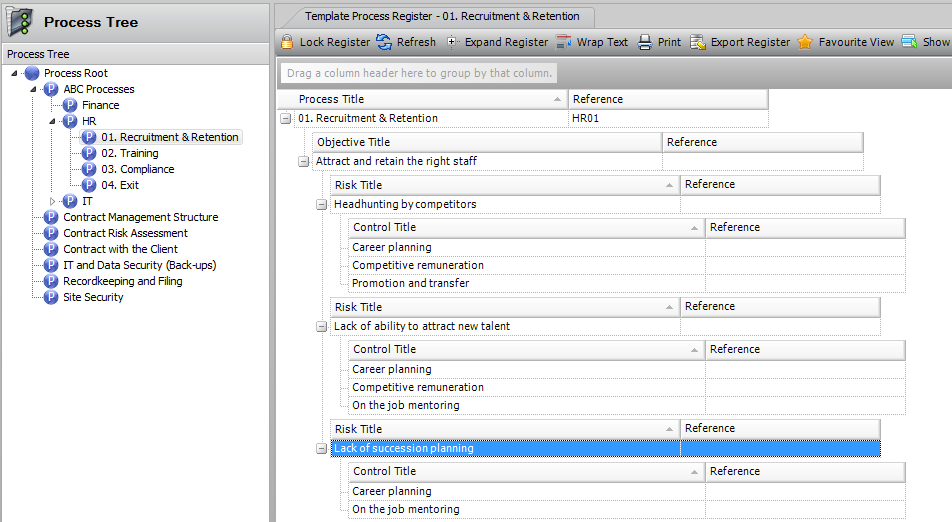Select the Promotion and transfer control row
952x522 pixels.
(626, 283)
